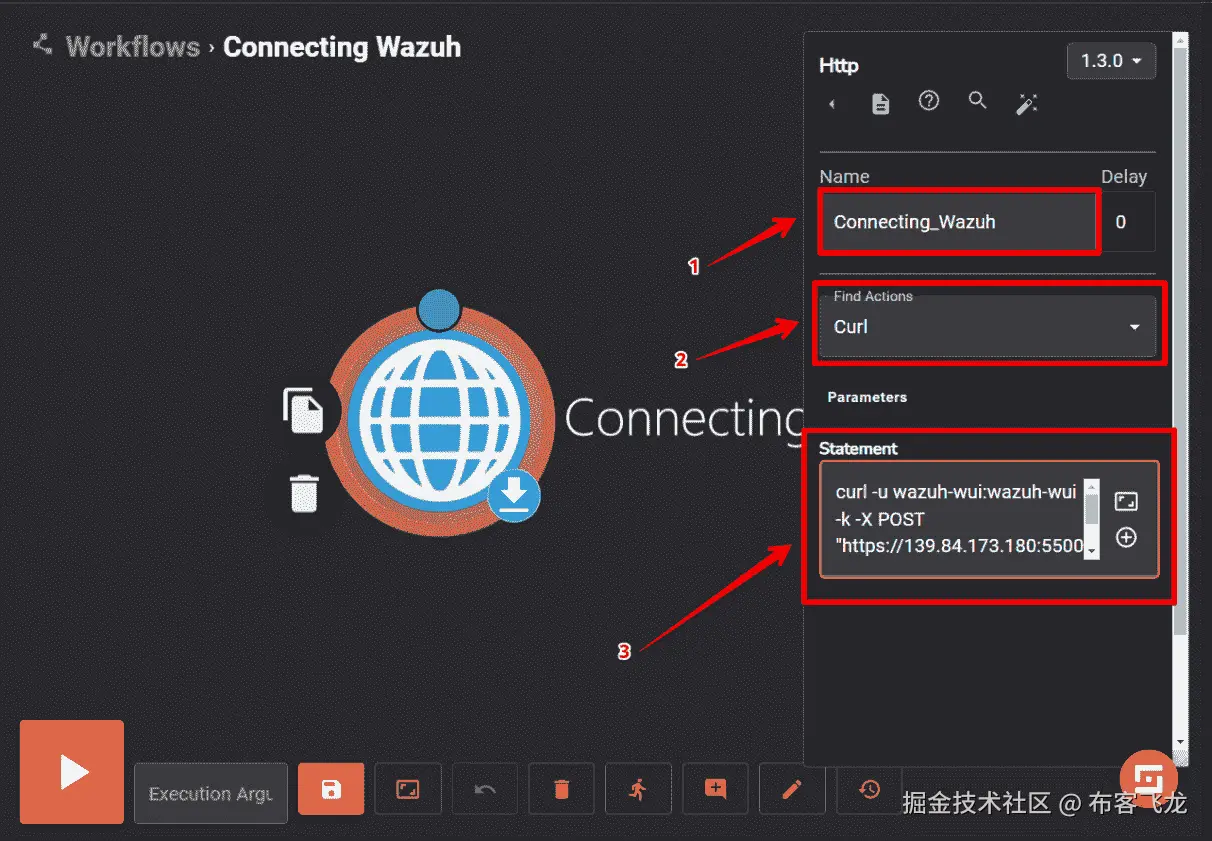This screenshot has height=841, width=1212.
Task: Open the revision history clock icon
Action: pos(869,790)
